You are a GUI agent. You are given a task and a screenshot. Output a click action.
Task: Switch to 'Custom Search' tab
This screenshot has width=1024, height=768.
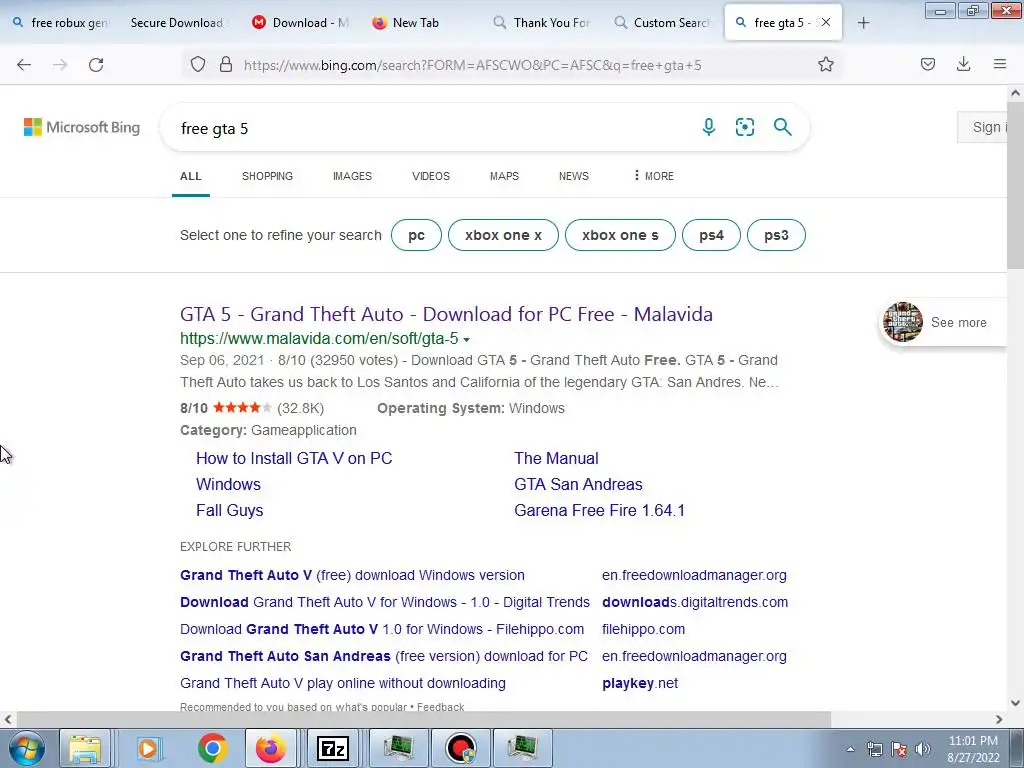tap(662, 23)
